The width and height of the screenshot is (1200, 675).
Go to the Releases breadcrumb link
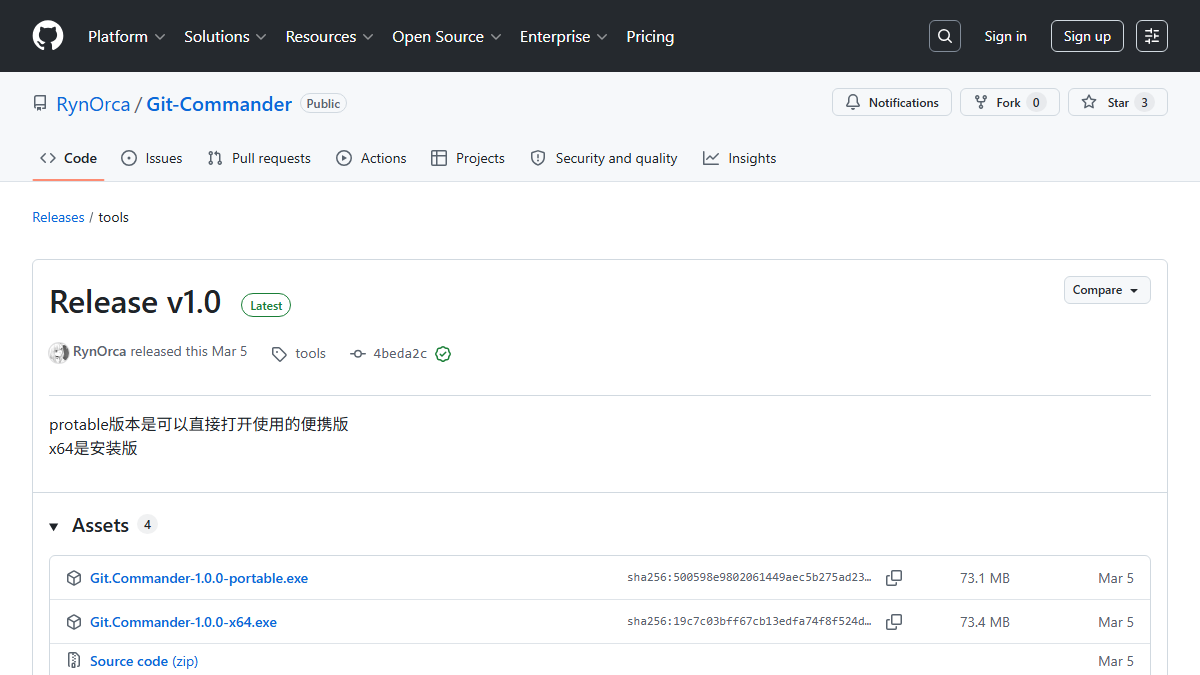(x=58, y=217)
